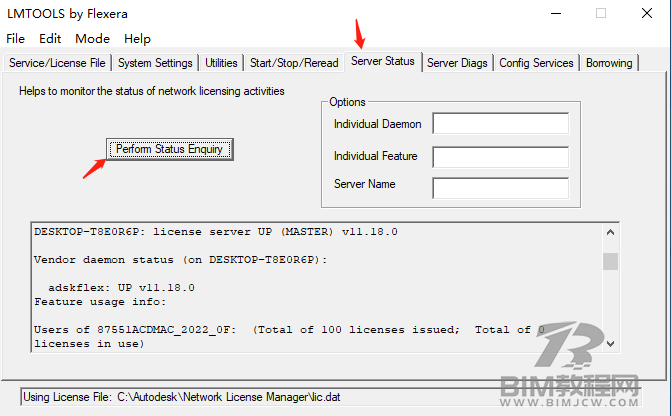The width and height of the screenshot is (671, 416).
Task: Click the status output scrollbar thumb
Action: tap(611, 261)
